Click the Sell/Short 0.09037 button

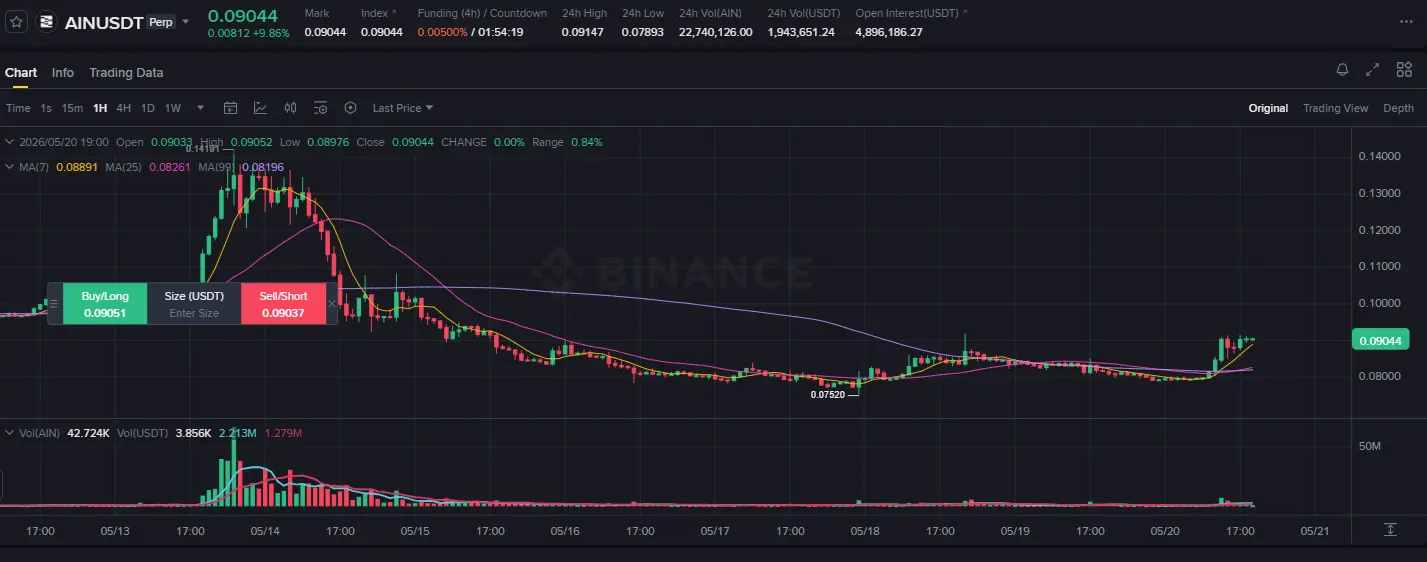pyautogui.click(x=284, y=304)
